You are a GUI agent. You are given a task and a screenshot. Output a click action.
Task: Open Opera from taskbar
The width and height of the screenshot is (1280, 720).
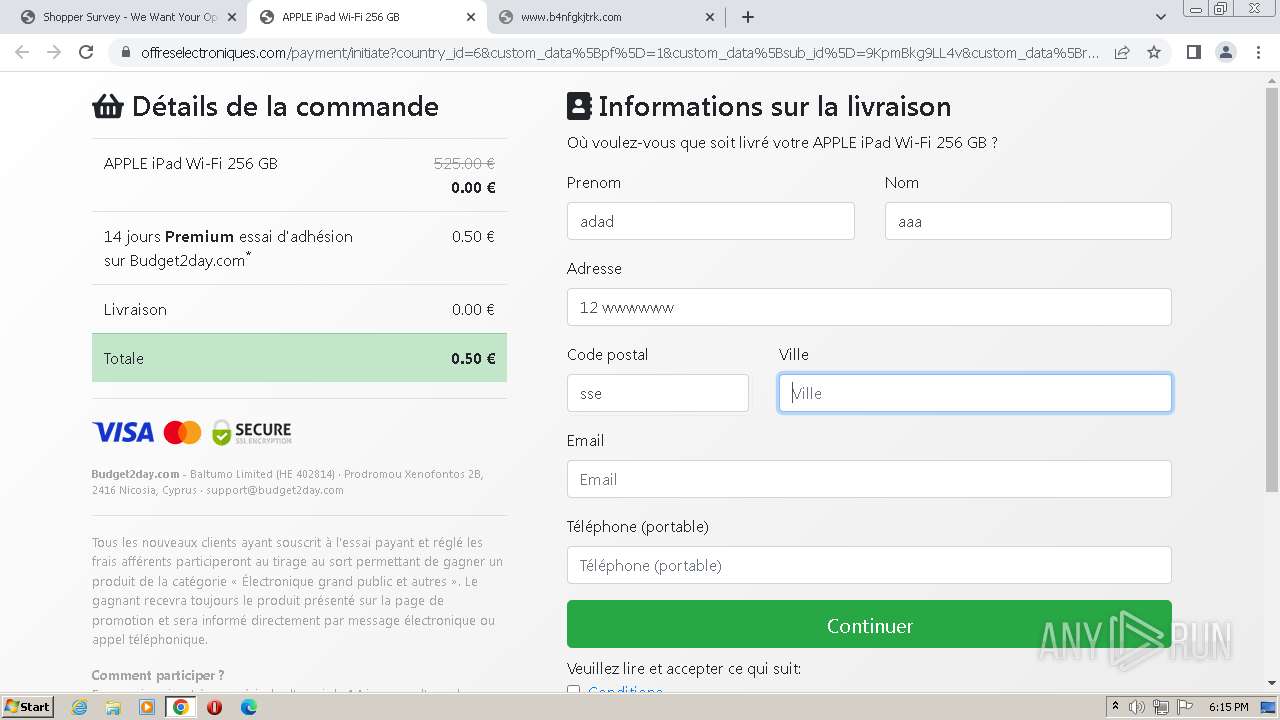tap(214, 707)
